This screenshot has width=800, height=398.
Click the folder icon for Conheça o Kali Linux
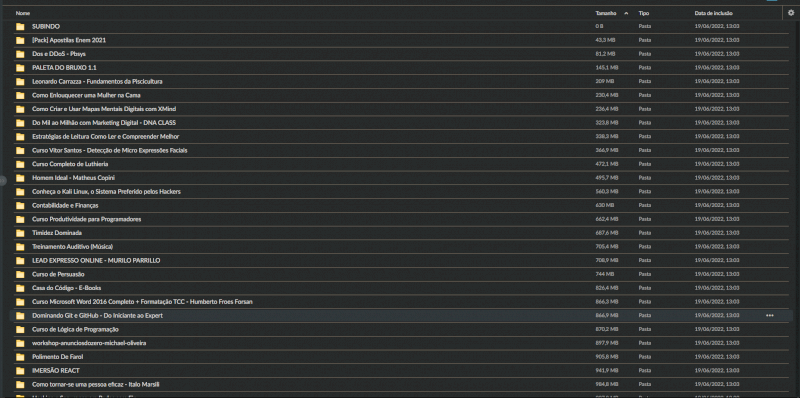click(20, 192)
